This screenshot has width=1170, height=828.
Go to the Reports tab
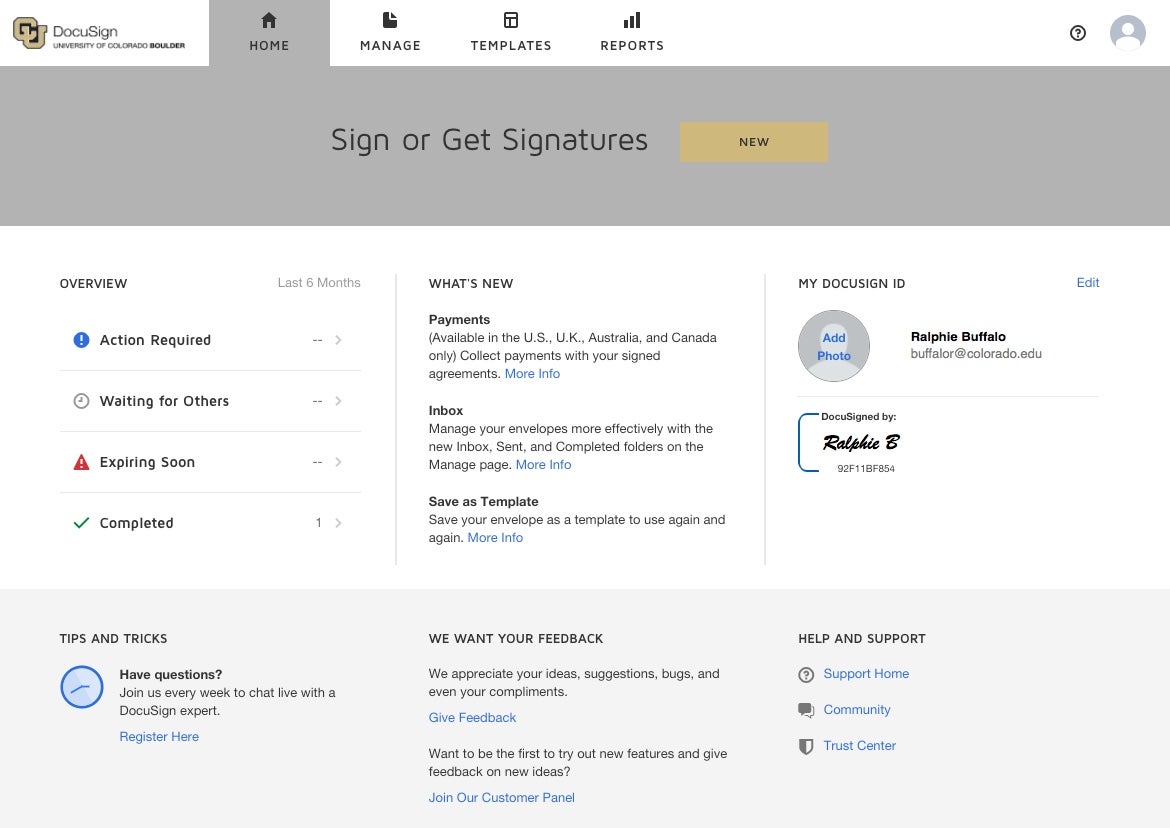(632, 33)
